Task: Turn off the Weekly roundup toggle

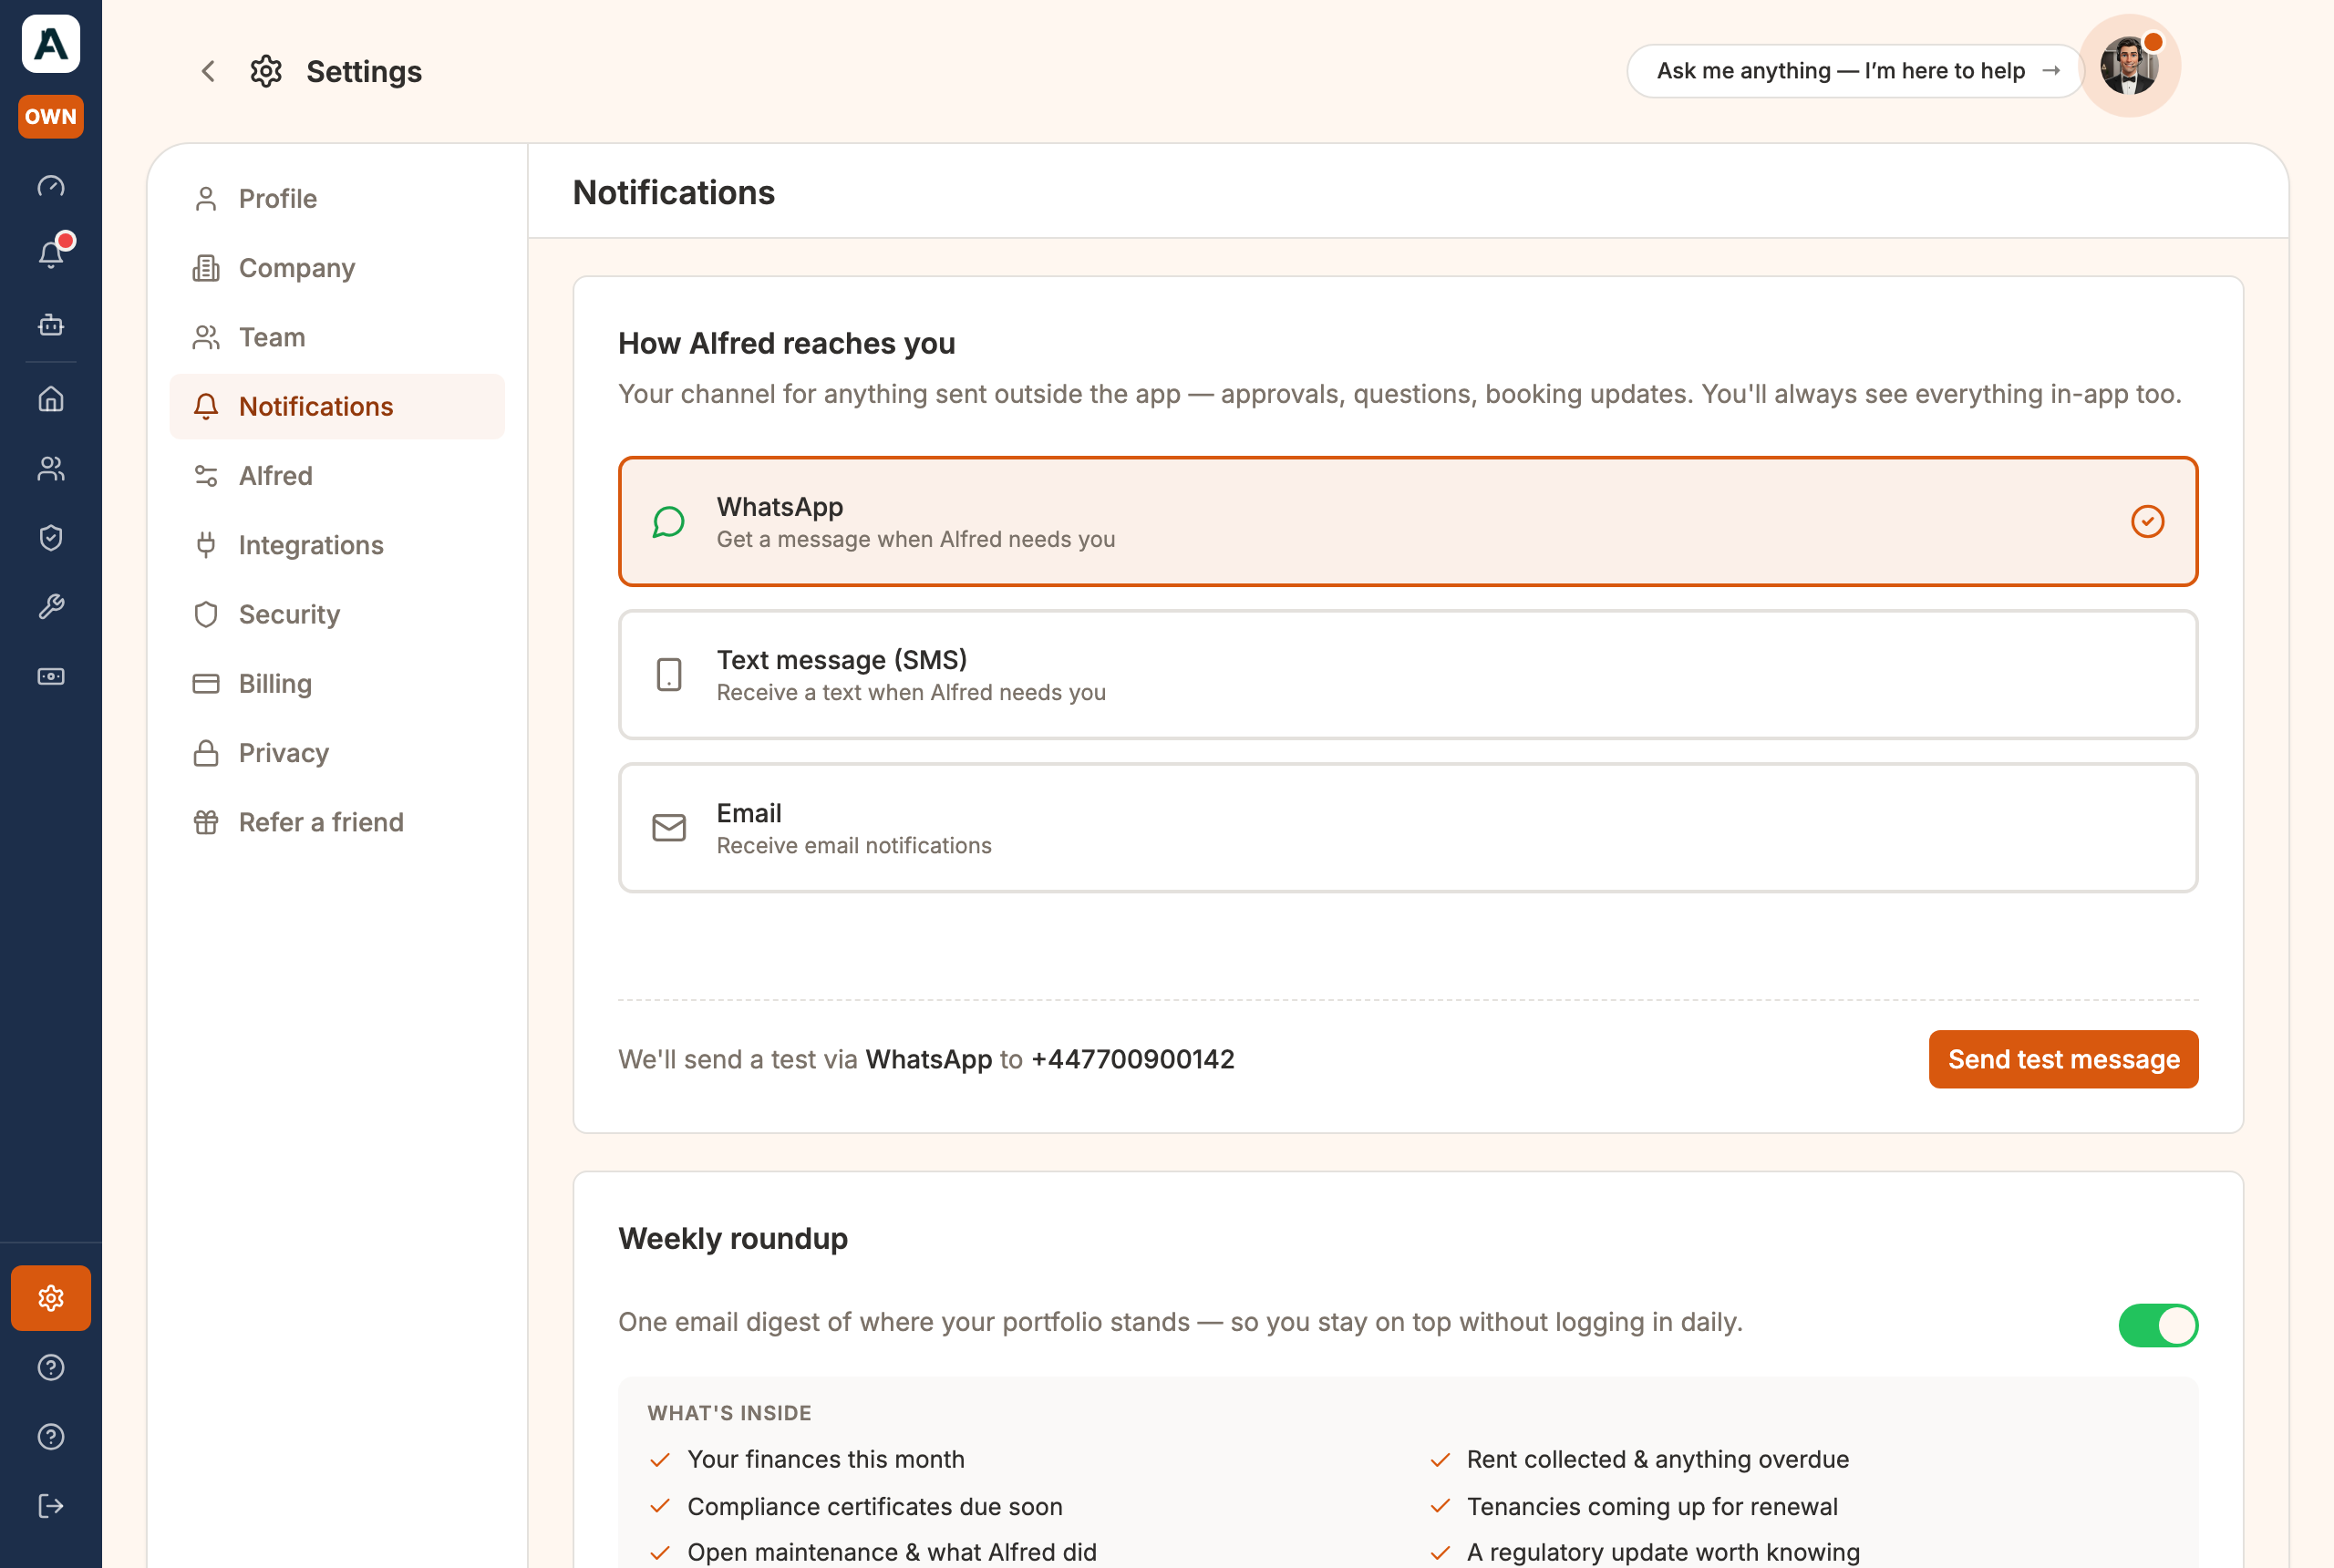Action: 2158,1325
